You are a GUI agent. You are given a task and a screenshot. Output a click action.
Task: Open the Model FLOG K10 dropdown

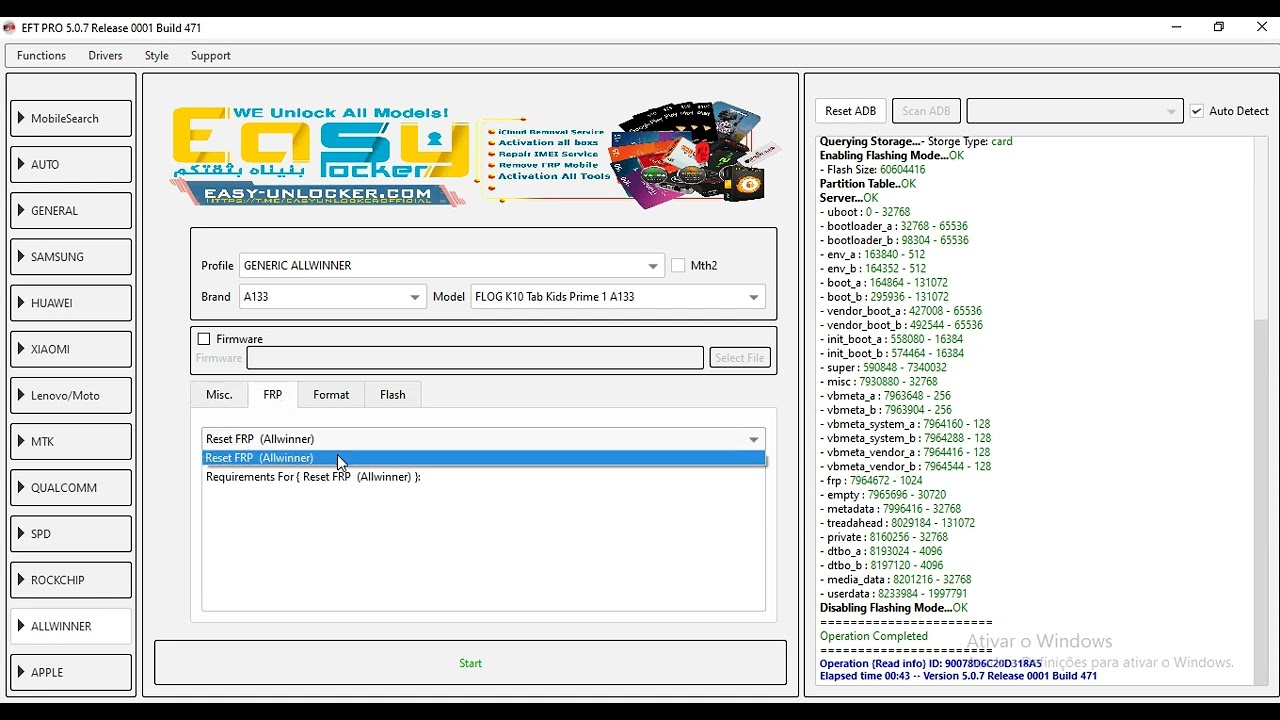point(618,297)
